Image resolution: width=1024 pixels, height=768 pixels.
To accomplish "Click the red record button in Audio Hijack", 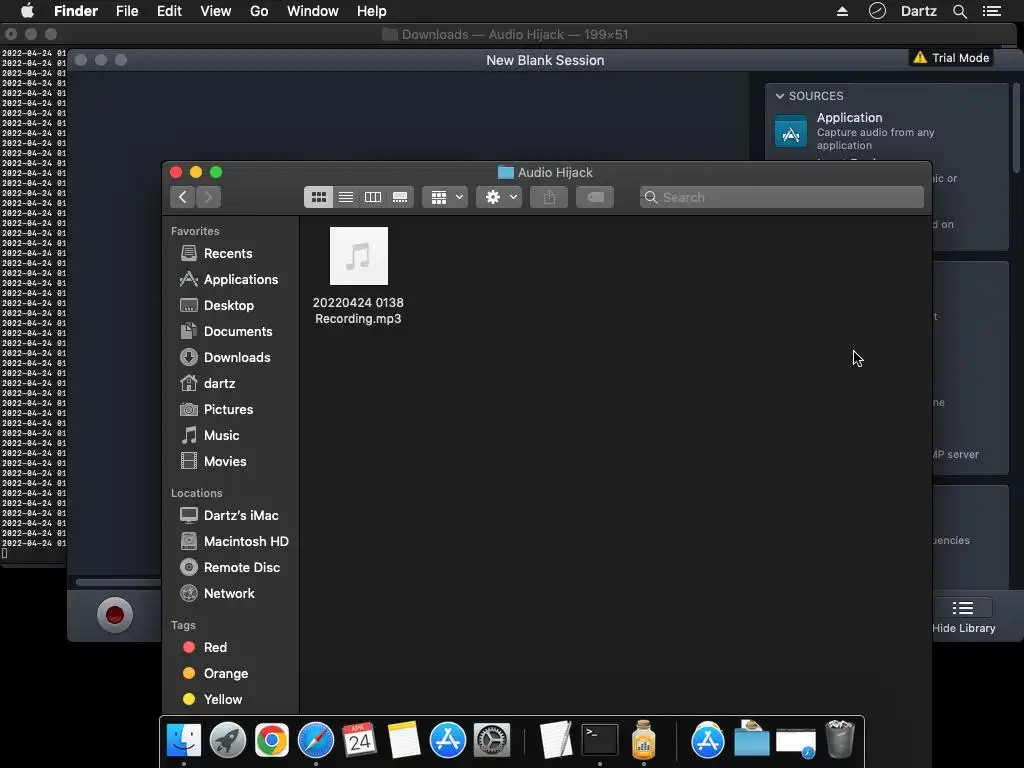I will [x=115, y=615].
